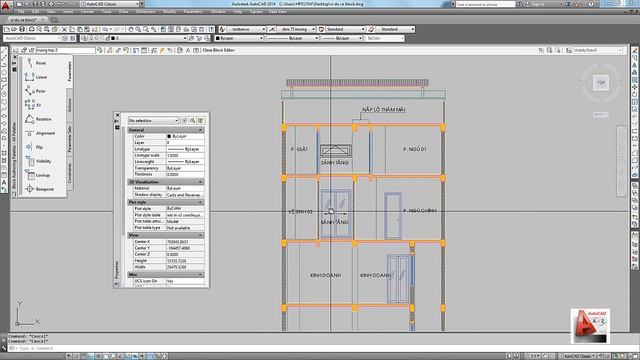Viewport: 640px width, 360px height.
Task: Open the ByLayer color control dropdown
Action: [x=239, y=38]
